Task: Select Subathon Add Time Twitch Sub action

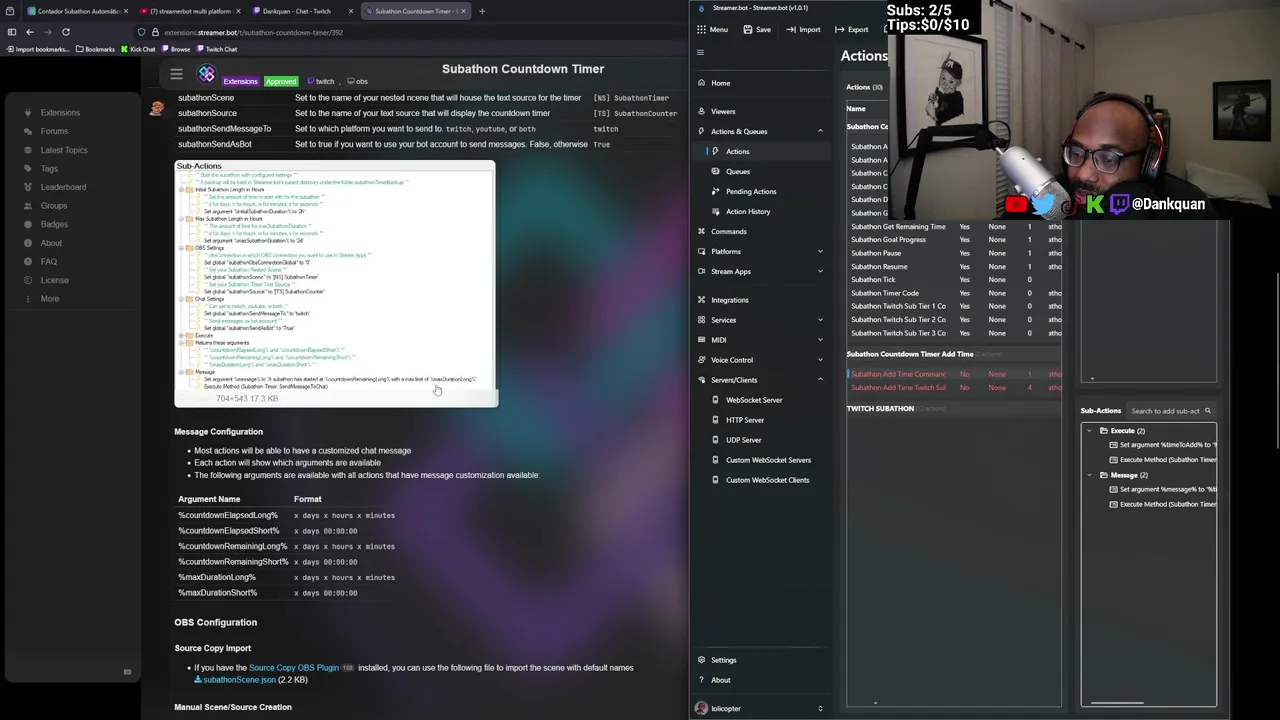Action: (954, 387)
